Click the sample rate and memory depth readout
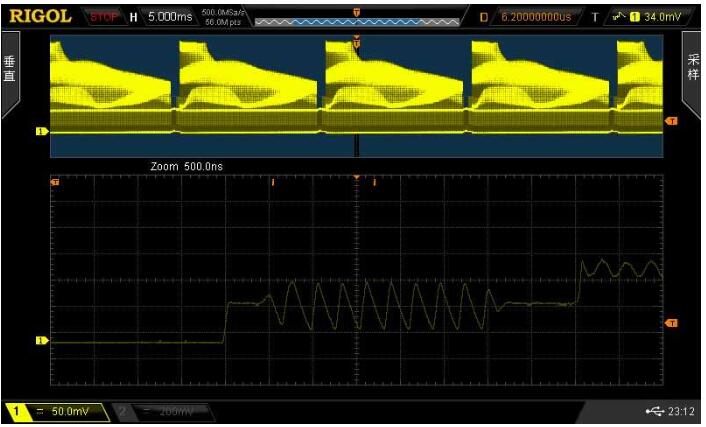706x427 pixels. point(224,16)
